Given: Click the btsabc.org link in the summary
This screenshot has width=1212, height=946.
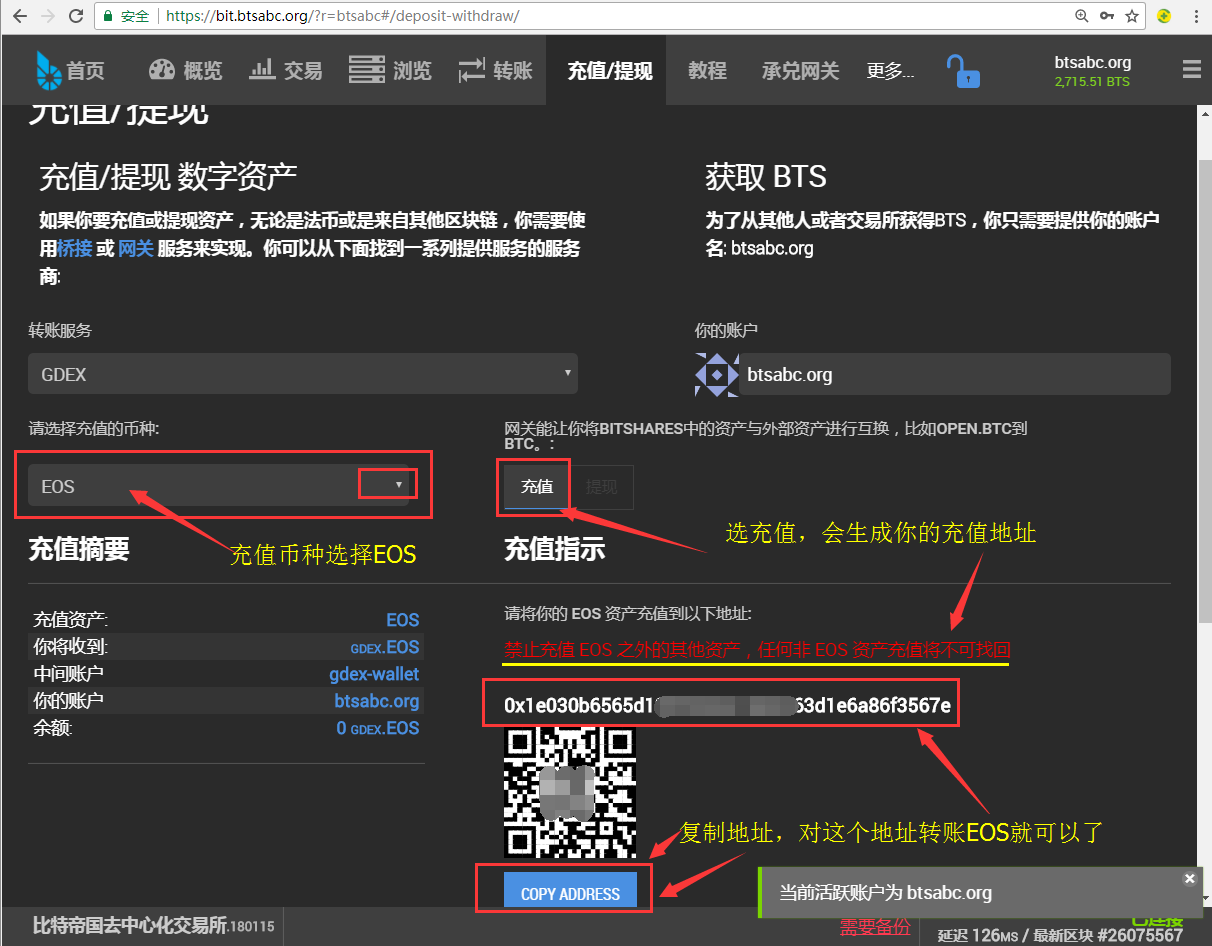Looking at the screenshot, I should [x=377, y=701].
